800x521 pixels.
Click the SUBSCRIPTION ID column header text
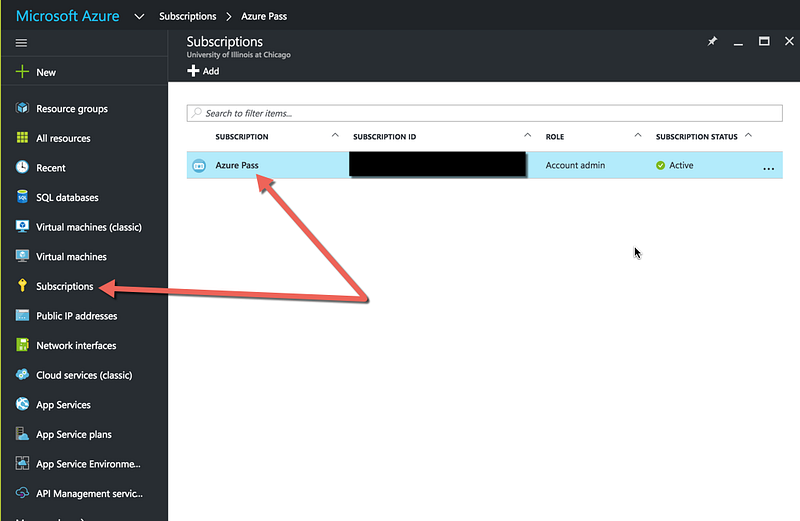pyautogui.click(x=385, y=137)
